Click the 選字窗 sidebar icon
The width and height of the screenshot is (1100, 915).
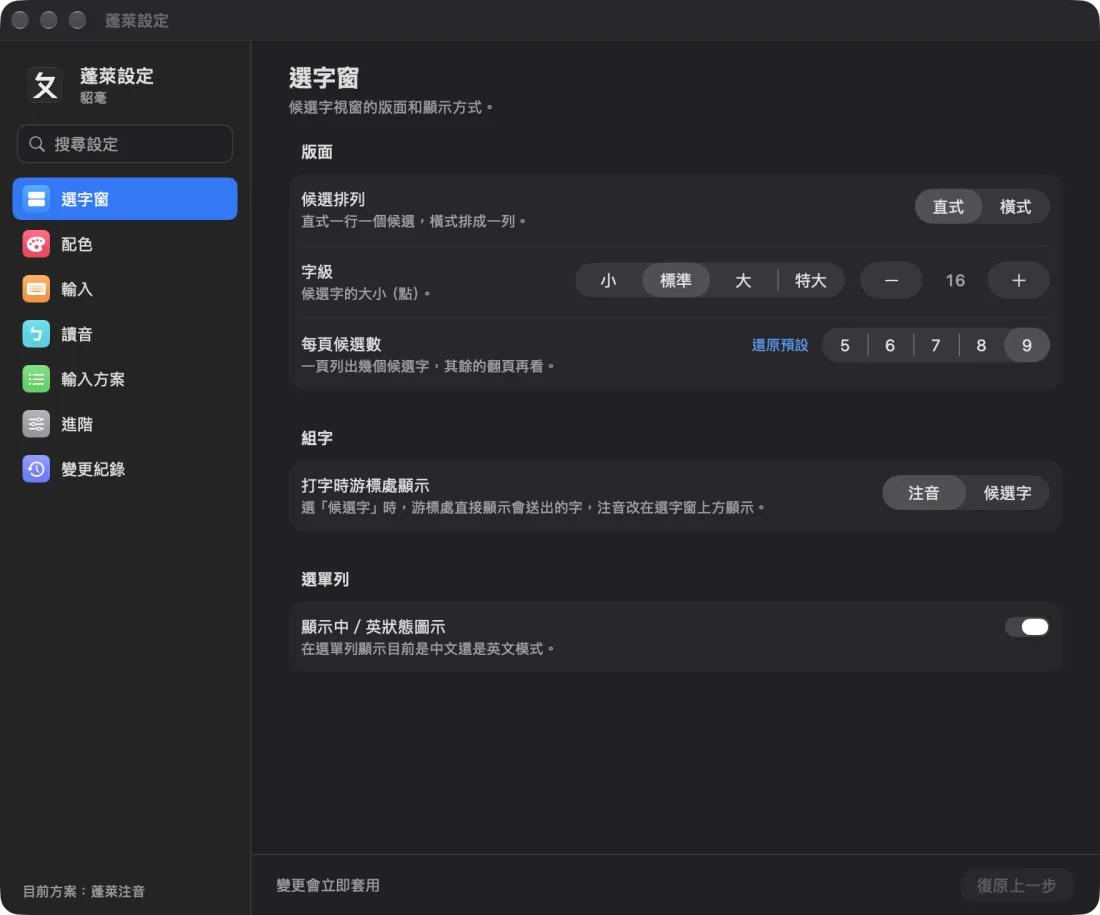coord(36,199)
